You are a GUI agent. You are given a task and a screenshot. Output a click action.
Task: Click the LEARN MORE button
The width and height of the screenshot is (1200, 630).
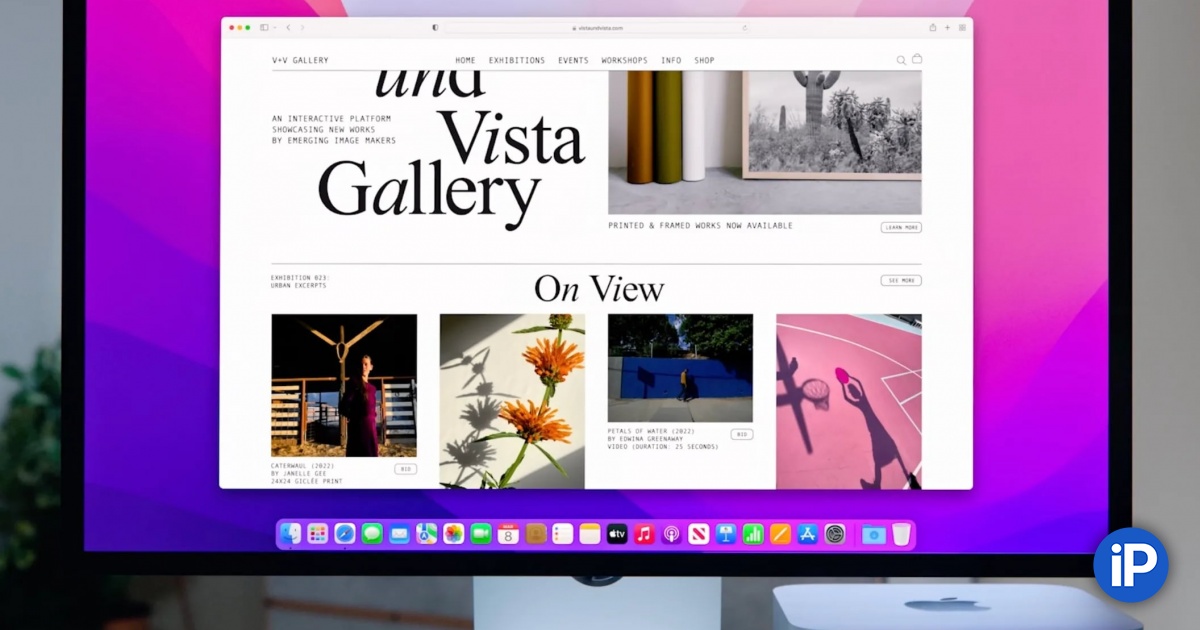tap(901, 227)
